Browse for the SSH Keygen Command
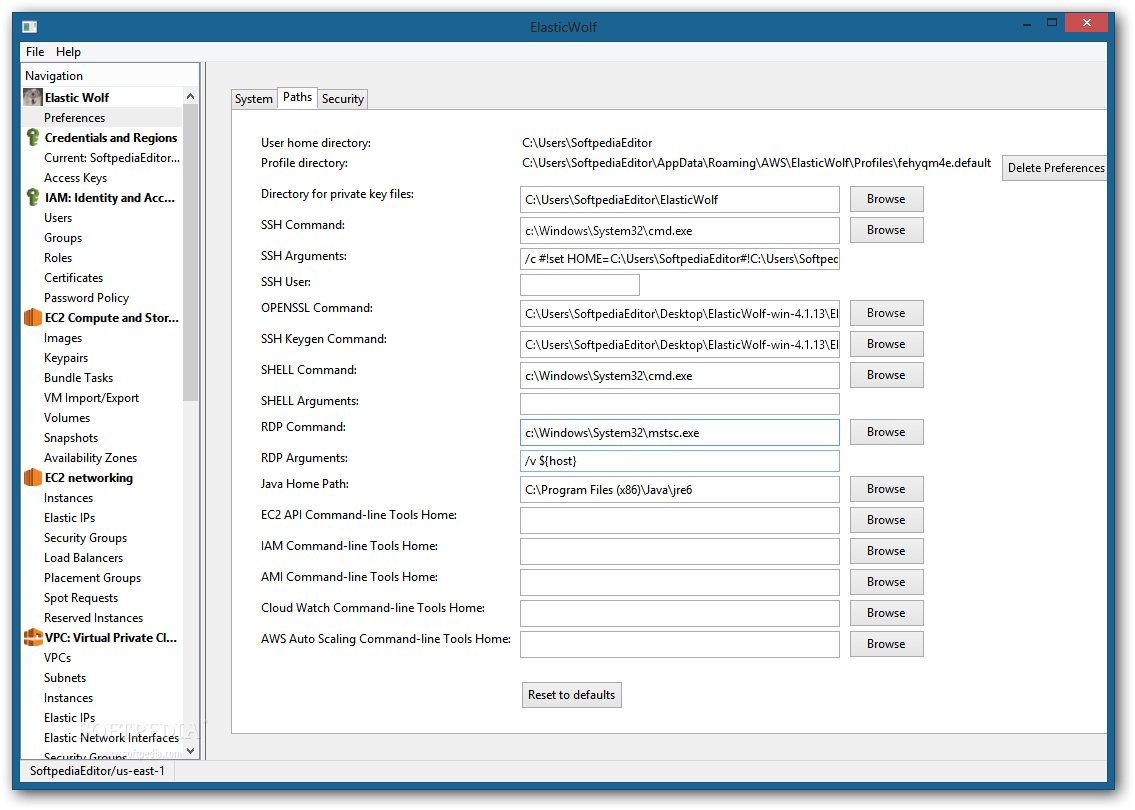Viewport: 1135px width, 810px height. (x=886, y=345)
